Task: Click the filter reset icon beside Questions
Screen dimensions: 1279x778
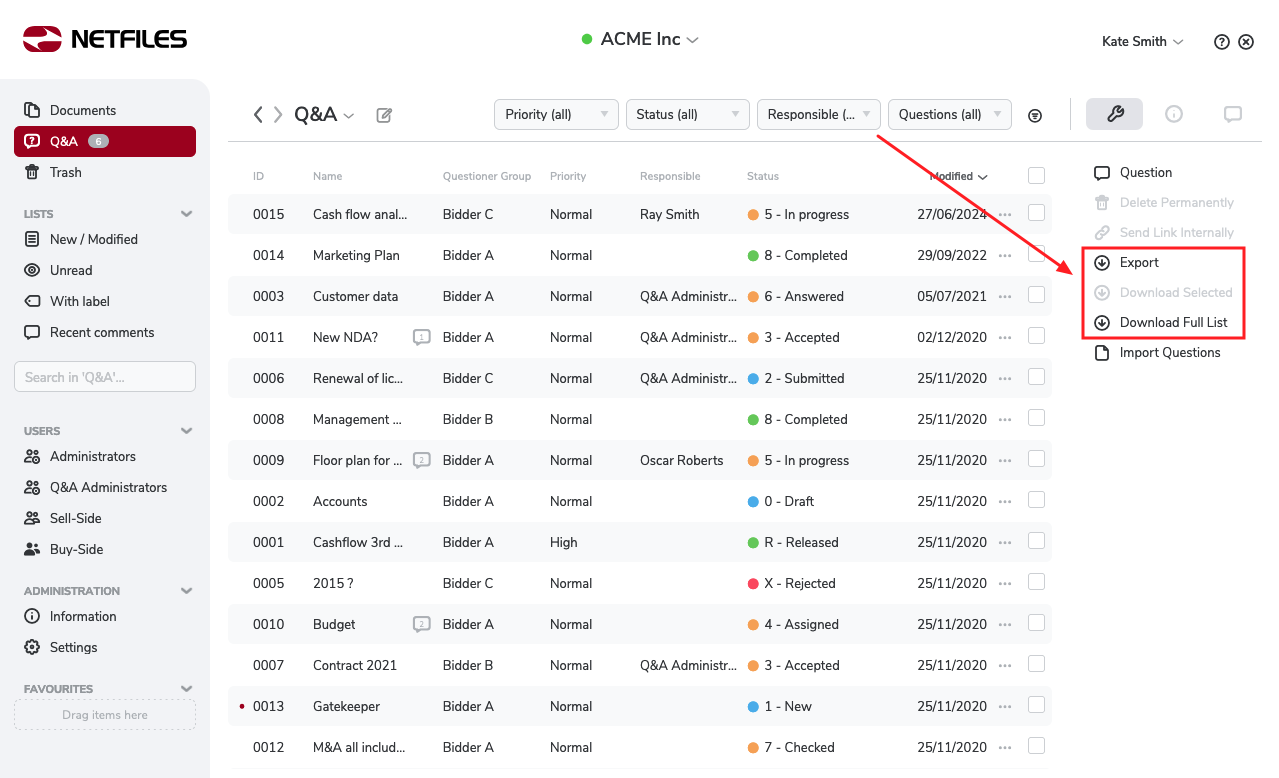Action: tap(1035, 115)
